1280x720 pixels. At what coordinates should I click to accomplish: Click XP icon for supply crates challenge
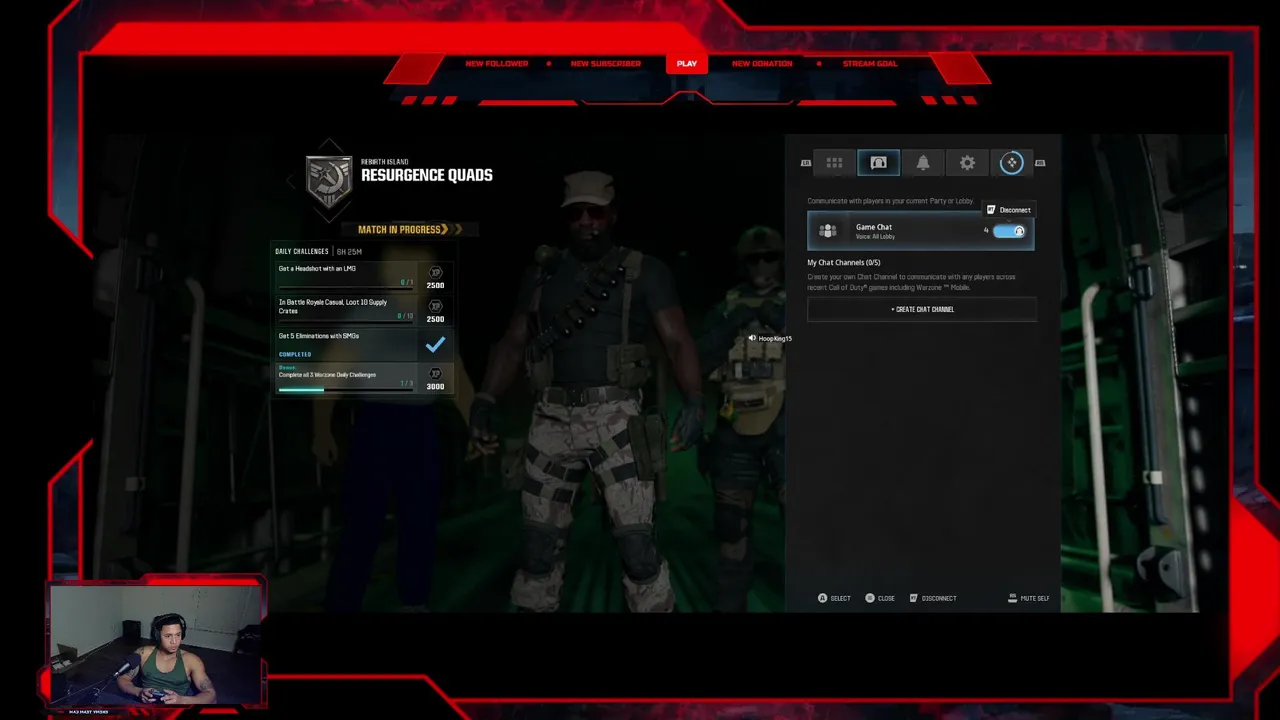(x=435, y=306)
